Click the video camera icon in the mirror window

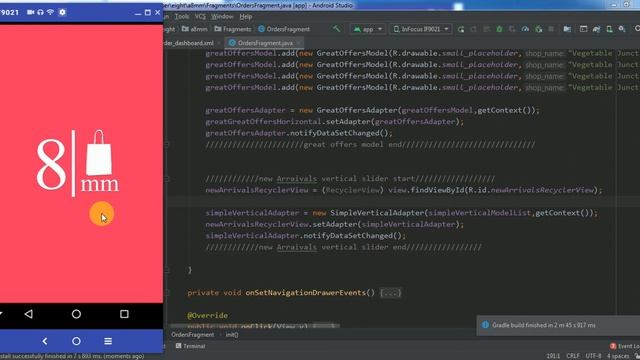tap(30, 12)
